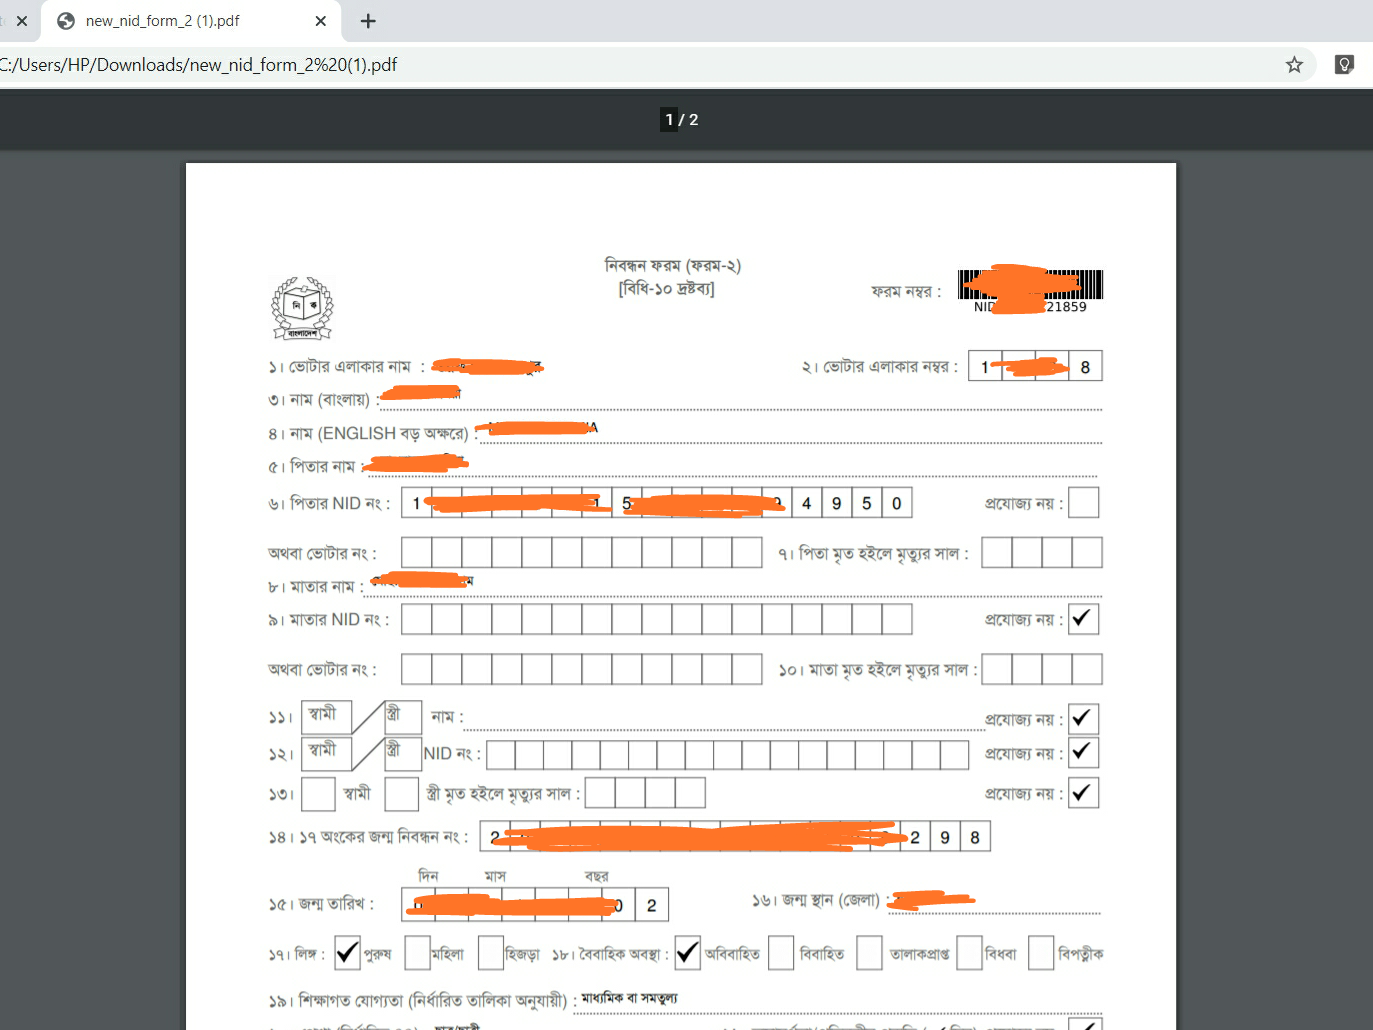1373x1030 pixels.
Task: Click the lightbulb extension icon
Action: pos(1345,65)
